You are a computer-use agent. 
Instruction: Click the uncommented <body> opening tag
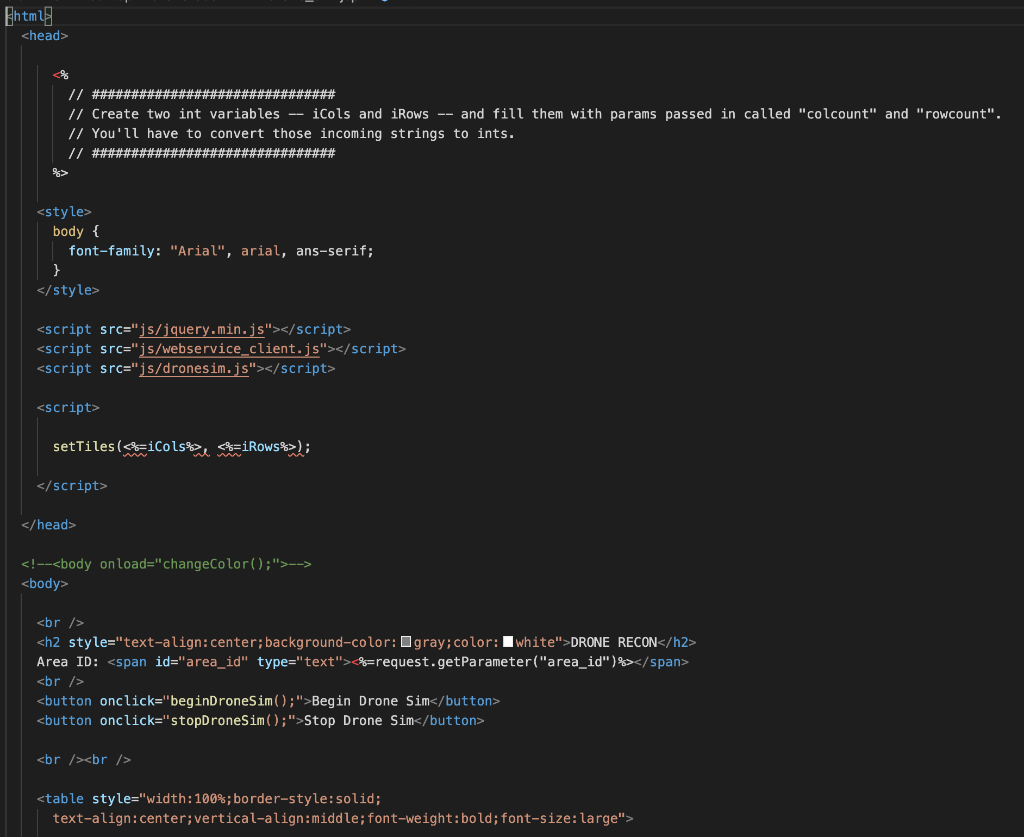pos(44,584)
